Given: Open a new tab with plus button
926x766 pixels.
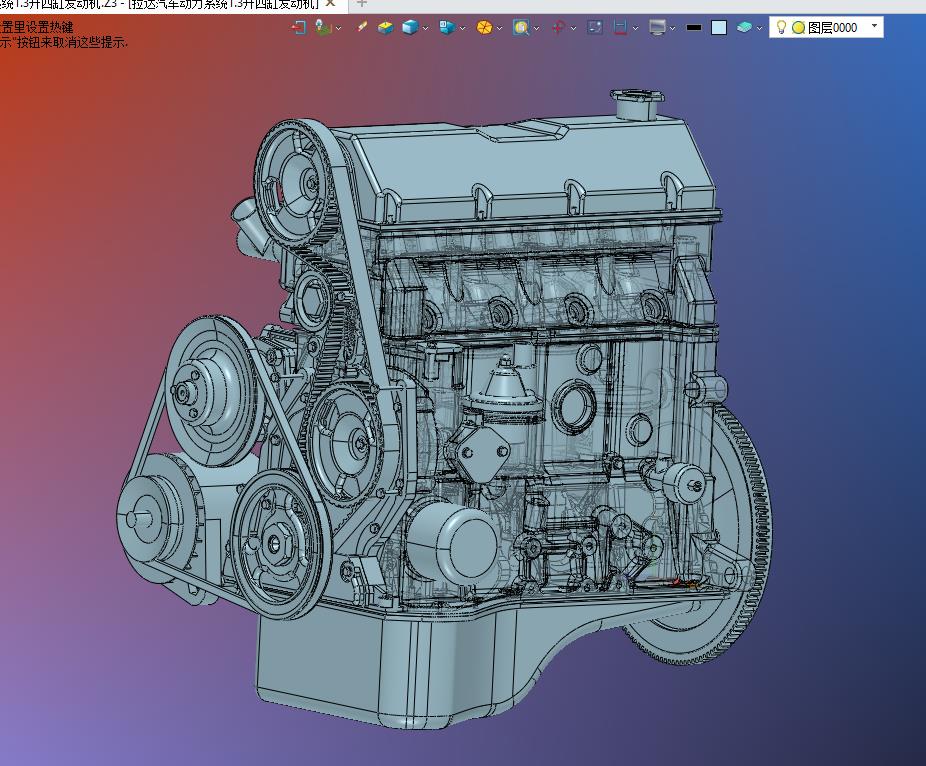Looking at the screenshot, I should tap(362, 4).
